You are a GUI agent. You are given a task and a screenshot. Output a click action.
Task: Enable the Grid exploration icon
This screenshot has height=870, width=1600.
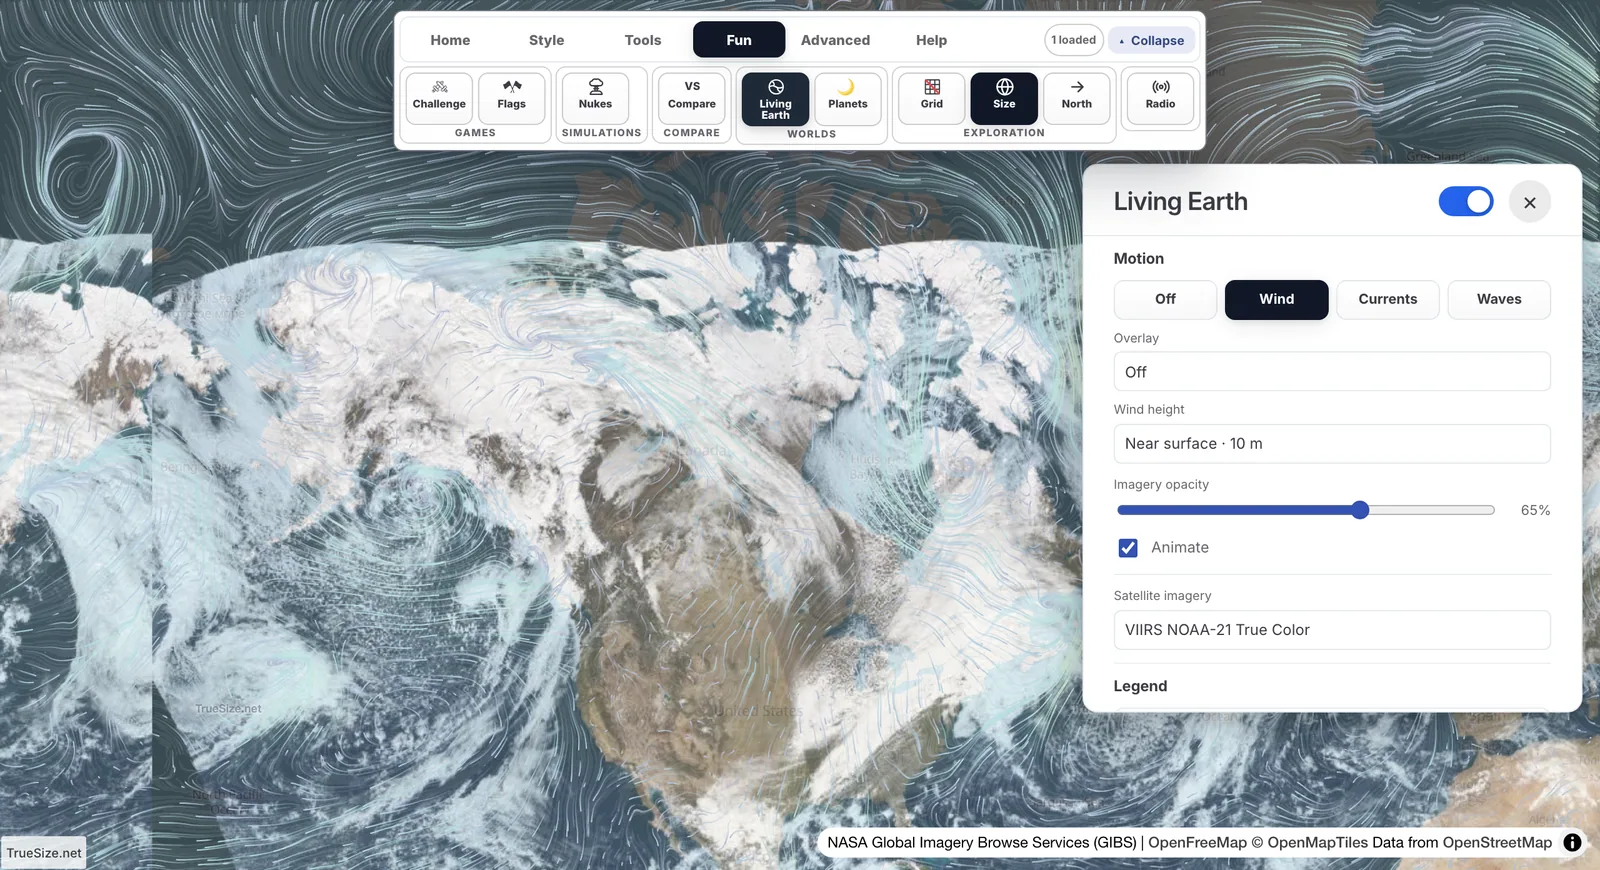point(932,97)
